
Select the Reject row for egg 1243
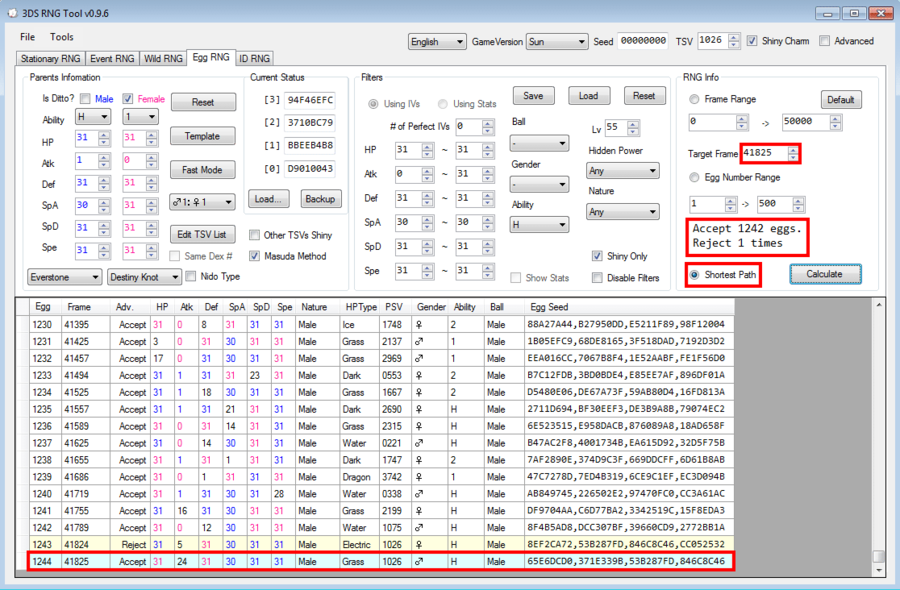tap(381, 544)
